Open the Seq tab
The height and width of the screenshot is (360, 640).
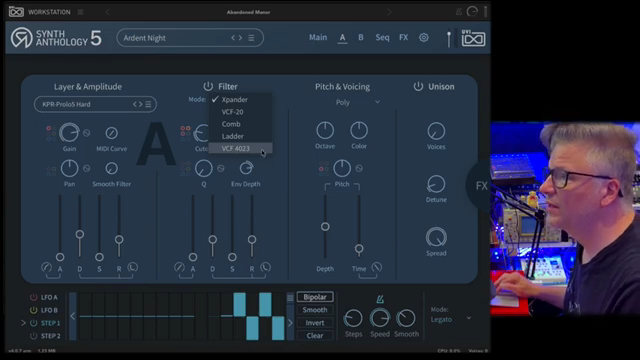tap(382, 38)
